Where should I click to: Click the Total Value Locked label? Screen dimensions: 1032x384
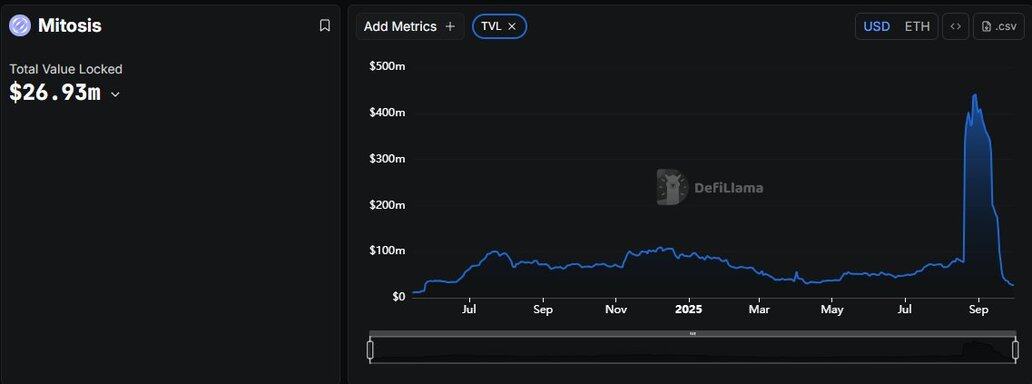tap(66, 69)
